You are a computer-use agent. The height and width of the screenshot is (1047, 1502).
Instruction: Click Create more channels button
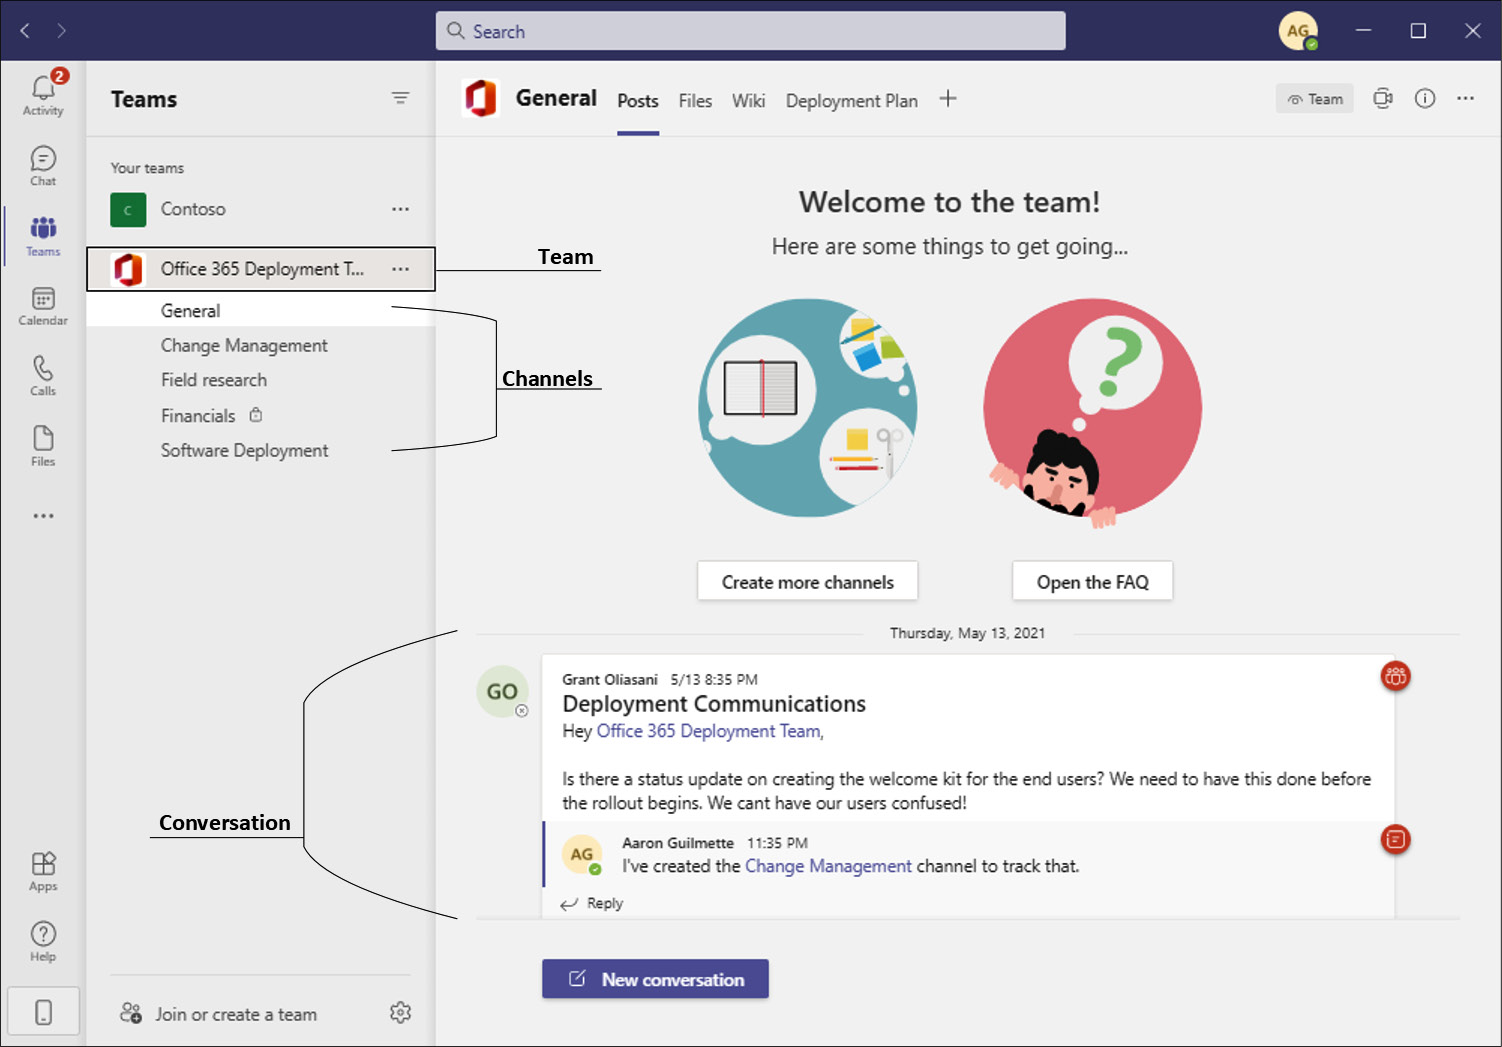807,581
